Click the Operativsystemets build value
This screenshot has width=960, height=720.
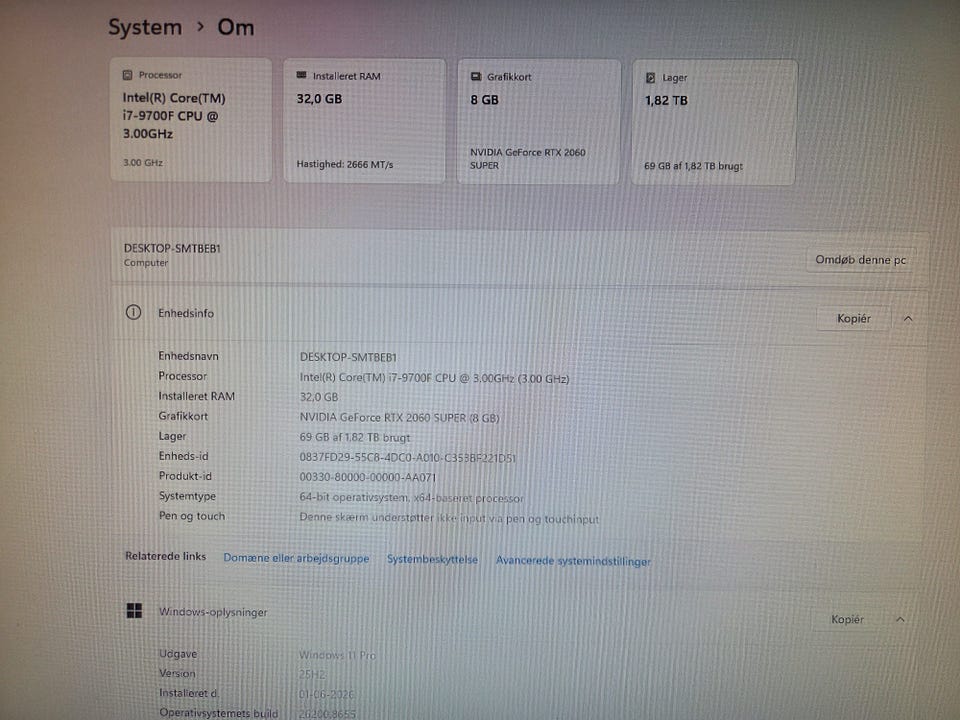coord(327,714)
